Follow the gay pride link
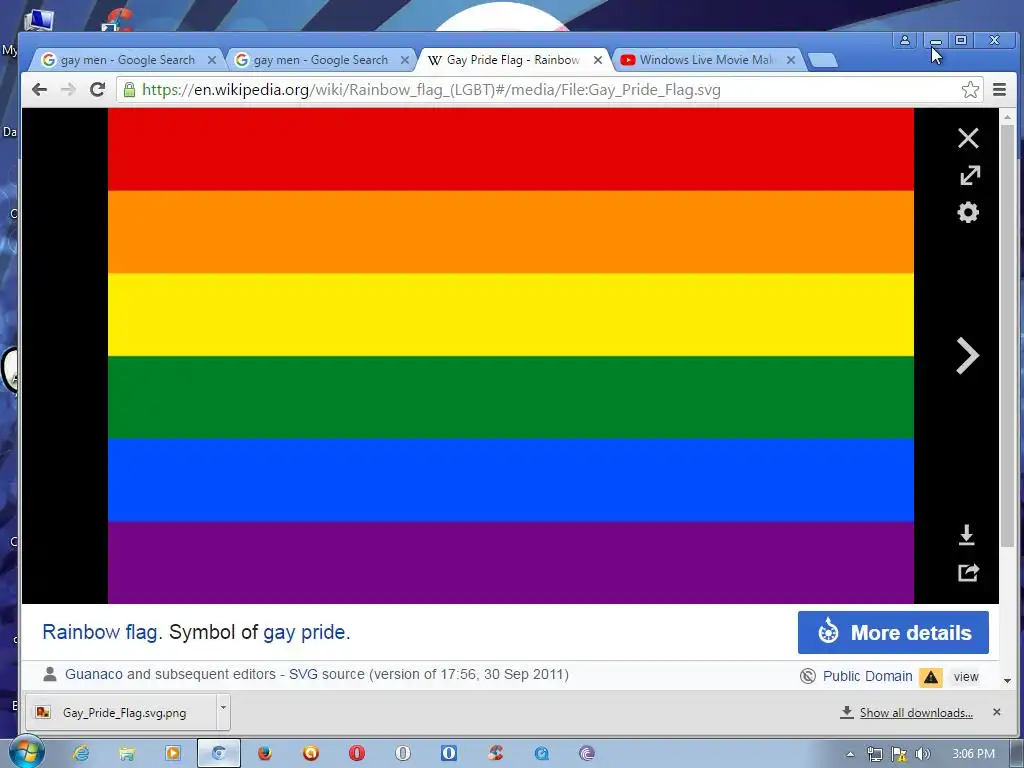This screenshot has height=768, width=1024. click(x=304, y=632)
